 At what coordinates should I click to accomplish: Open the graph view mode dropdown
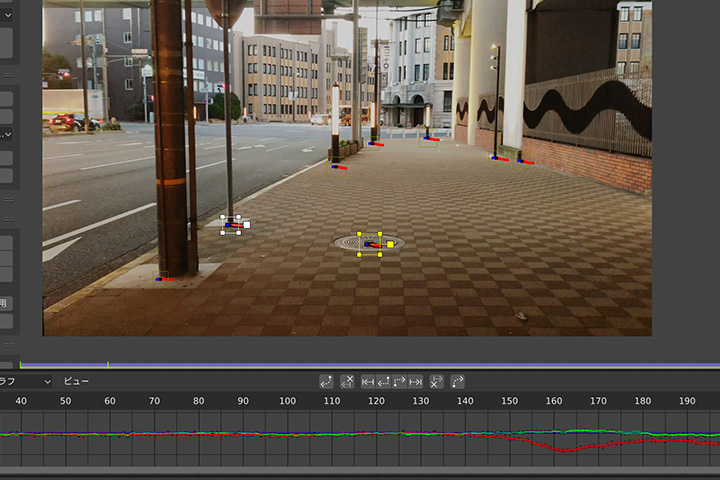(26, 381)
